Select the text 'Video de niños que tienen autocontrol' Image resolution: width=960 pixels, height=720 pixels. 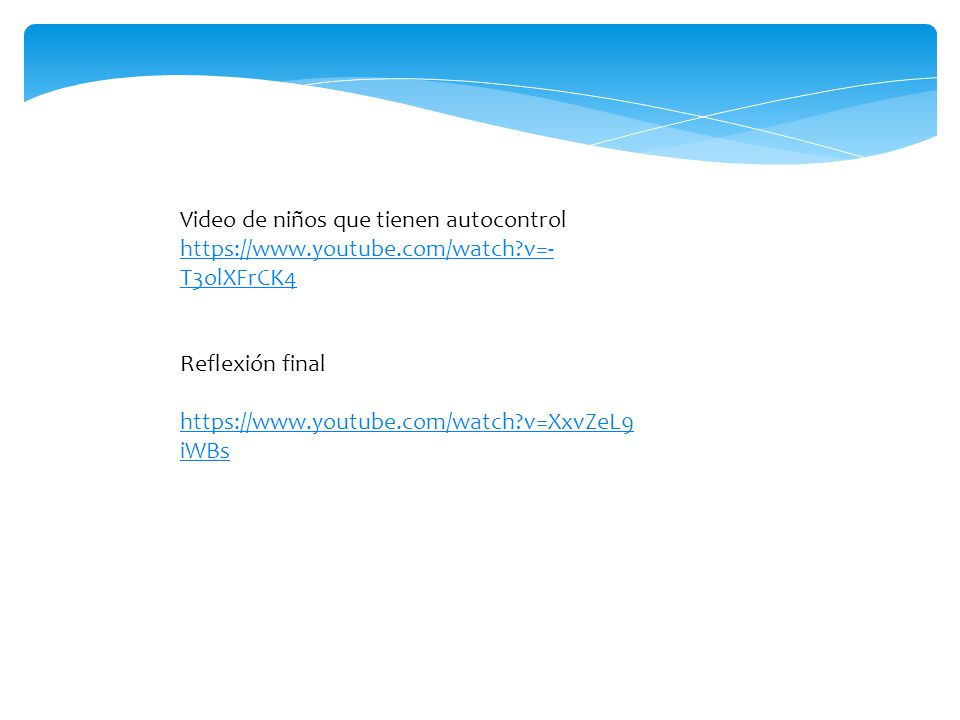pyautogui.click(x=373, y=219)
